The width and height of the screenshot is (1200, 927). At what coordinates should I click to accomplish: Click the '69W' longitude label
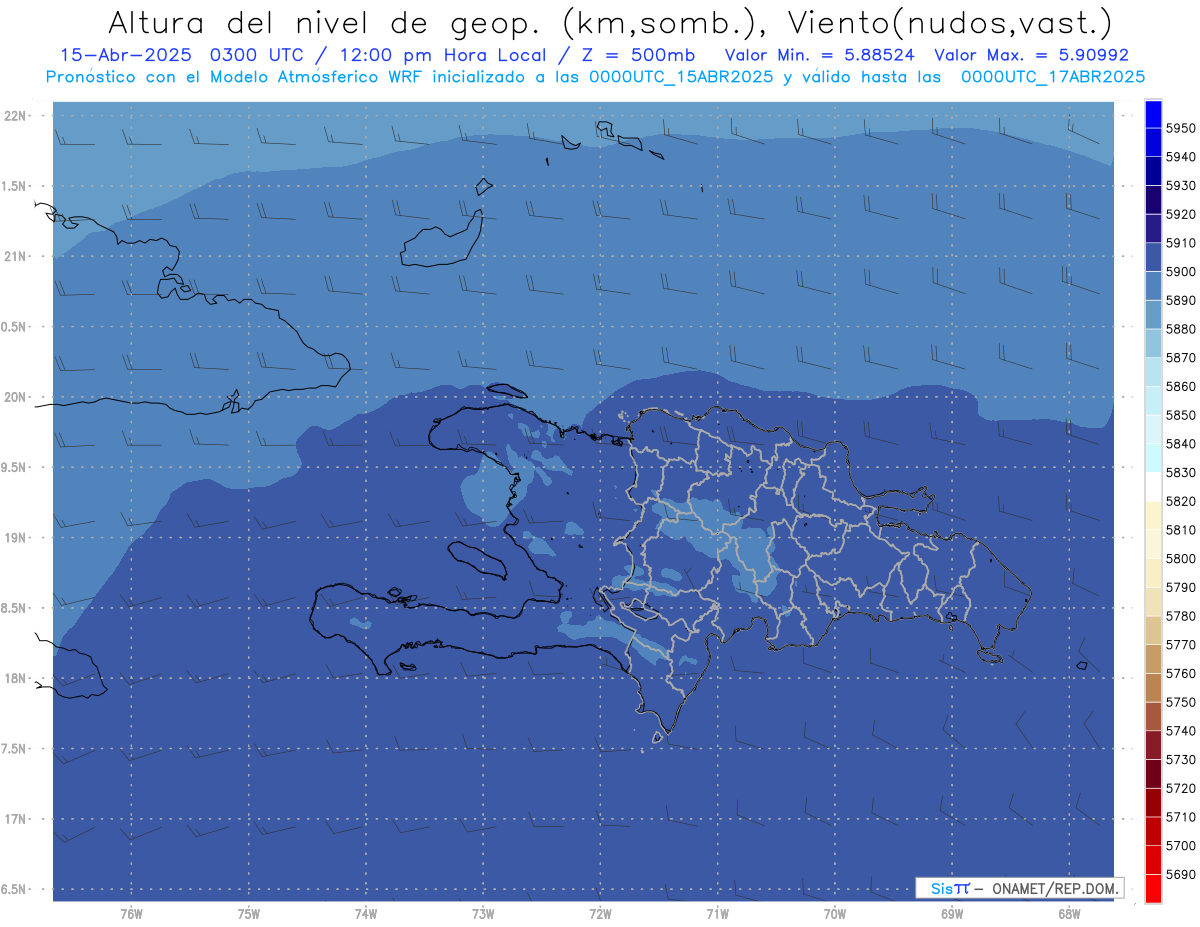952,914
